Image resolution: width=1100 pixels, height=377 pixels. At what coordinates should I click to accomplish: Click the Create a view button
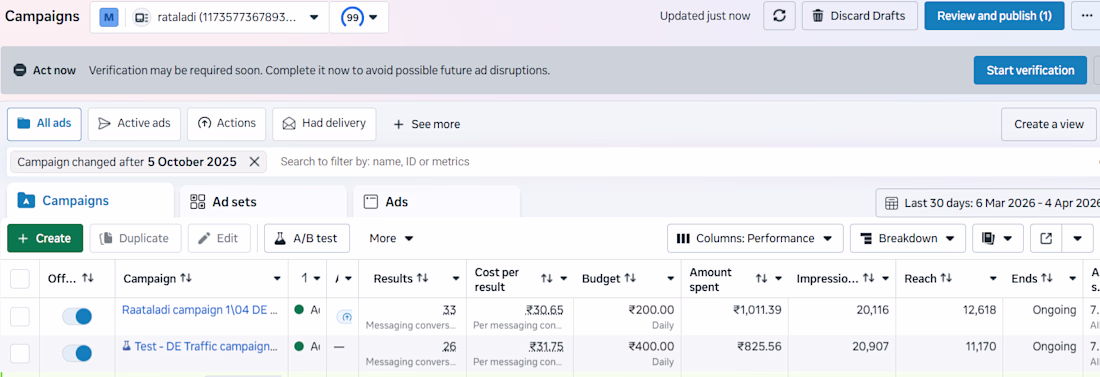(x=1049, y=124)
